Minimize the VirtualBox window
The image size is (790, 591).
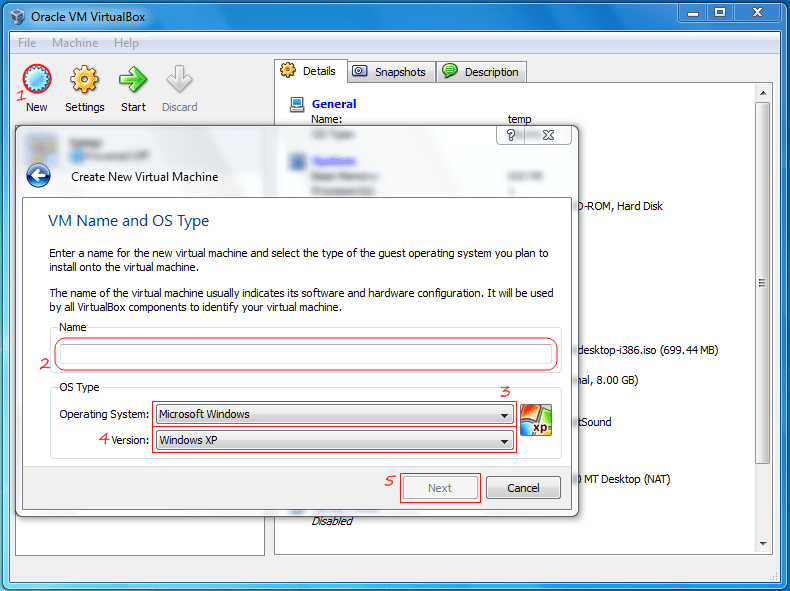(694, 13)
